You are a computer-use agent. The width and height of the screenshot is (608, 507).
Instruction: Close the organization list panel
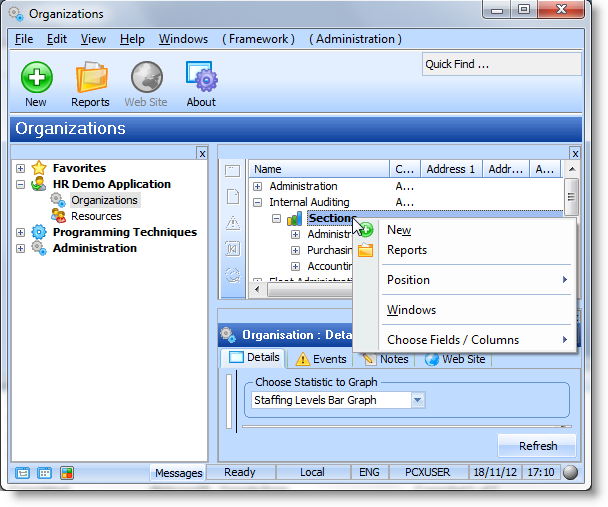(575, 154)
